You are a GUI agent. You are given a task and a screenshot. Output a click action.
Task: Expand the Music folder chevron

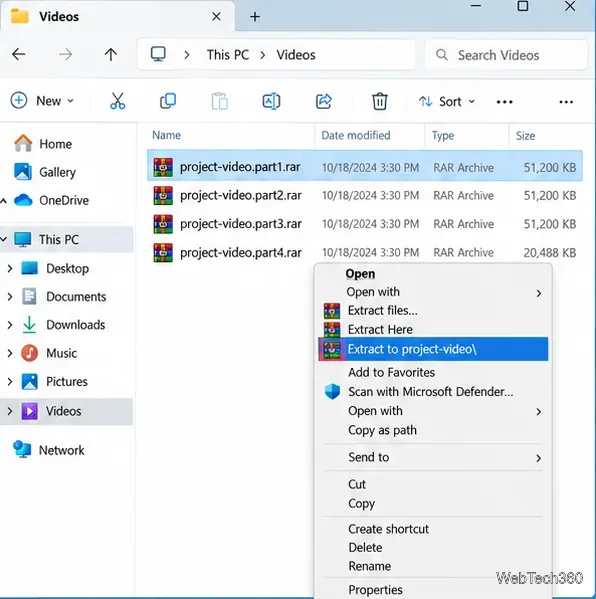[10, 353]
